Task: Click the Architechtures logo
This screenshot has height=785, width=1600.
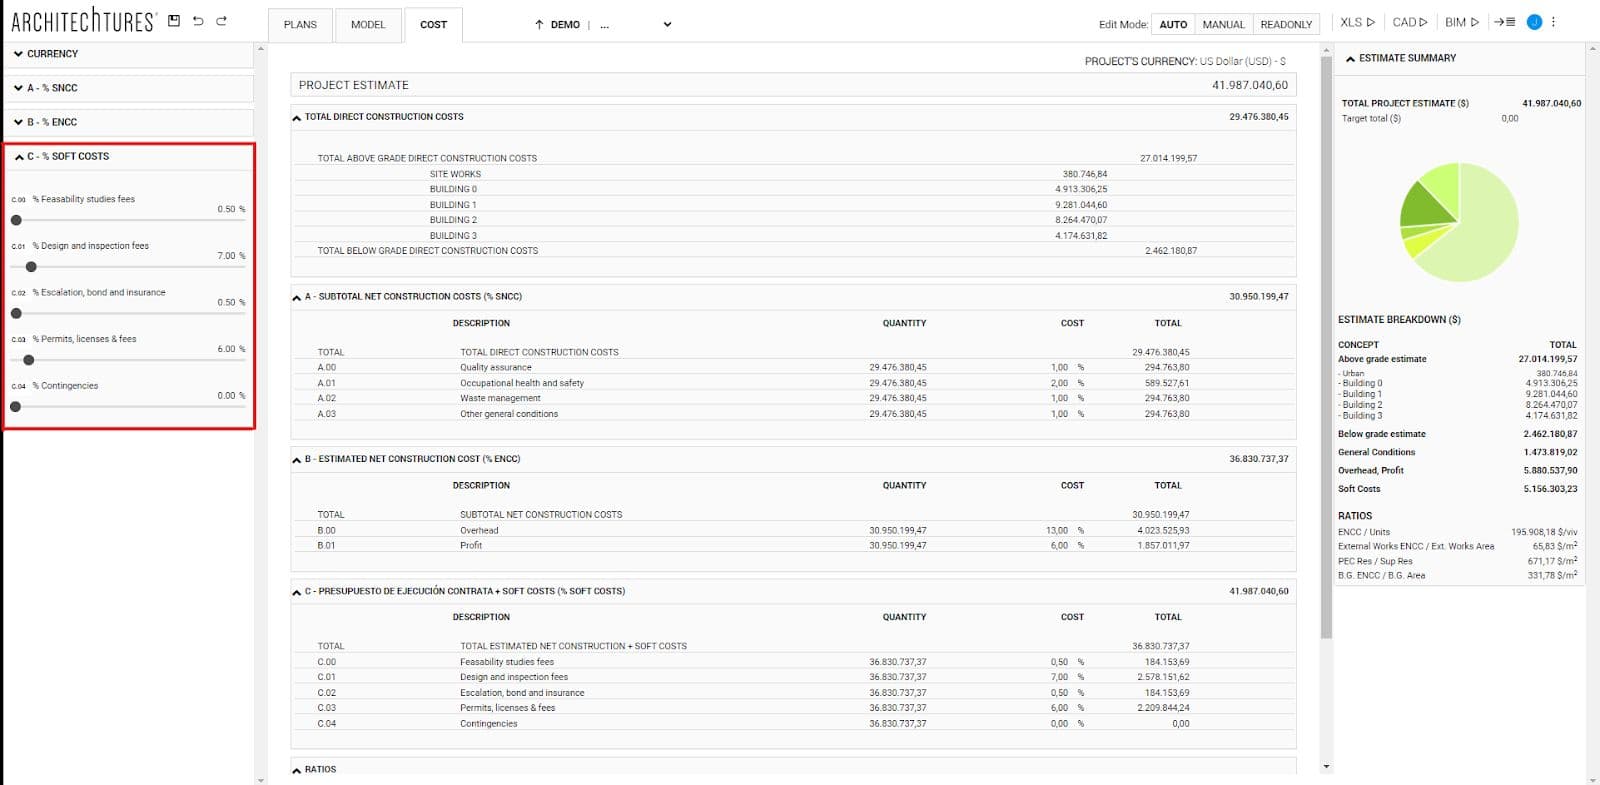Action: (83, 21)
